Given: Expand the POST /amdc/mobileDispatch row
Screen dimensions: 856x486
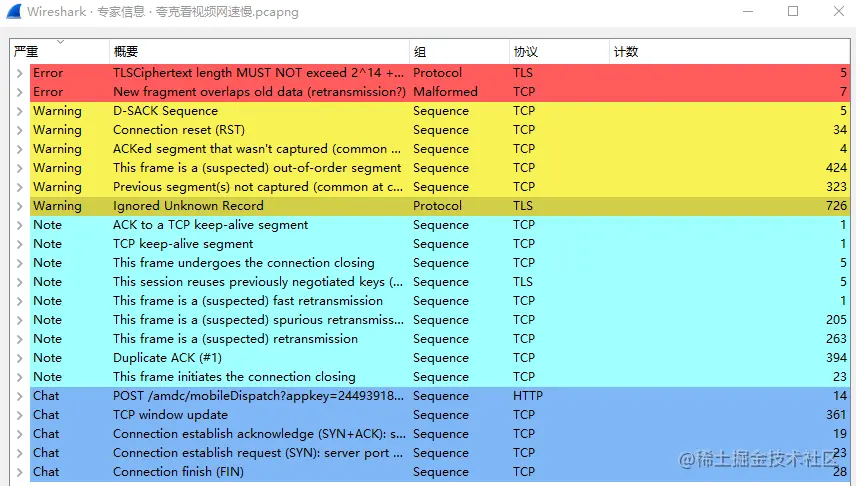Looking at the screenshot, I should click(20, 396).
